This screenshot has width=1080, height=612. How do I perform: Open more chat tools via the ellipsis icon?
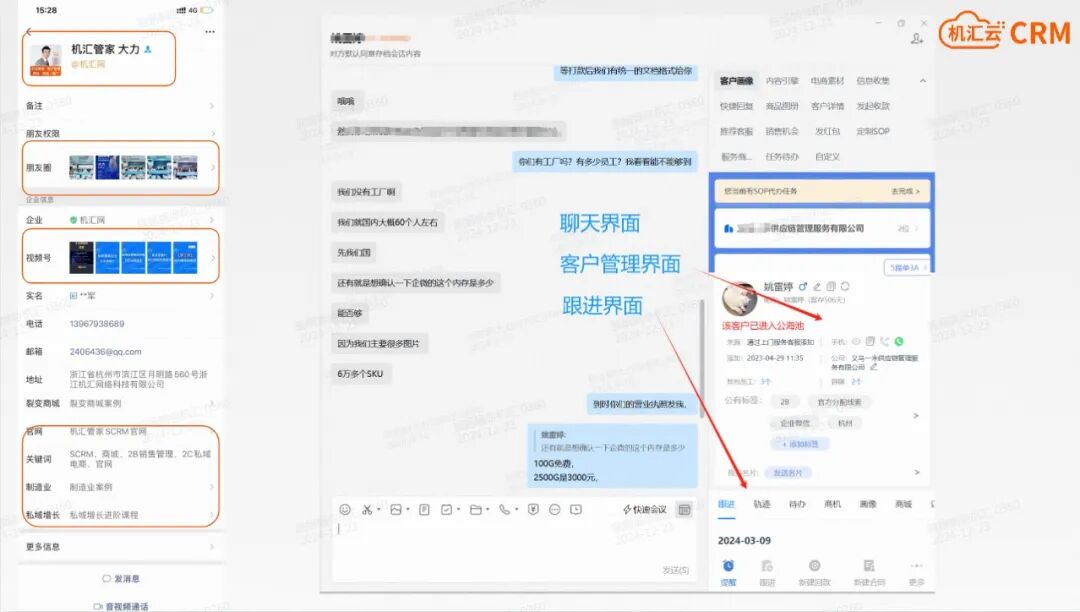(554, 509)
